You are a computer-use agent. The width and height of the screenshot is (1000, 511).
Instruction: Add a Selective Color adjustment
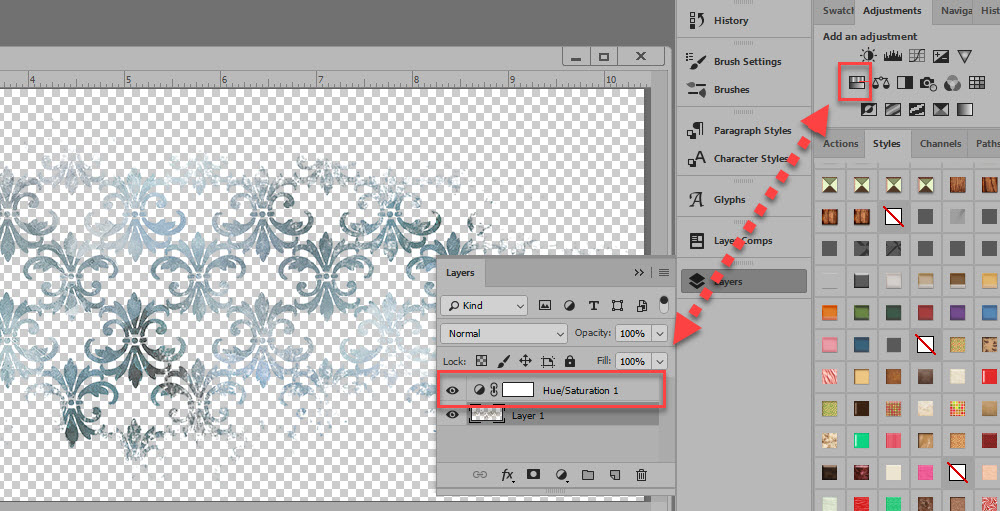coord(941,110)
